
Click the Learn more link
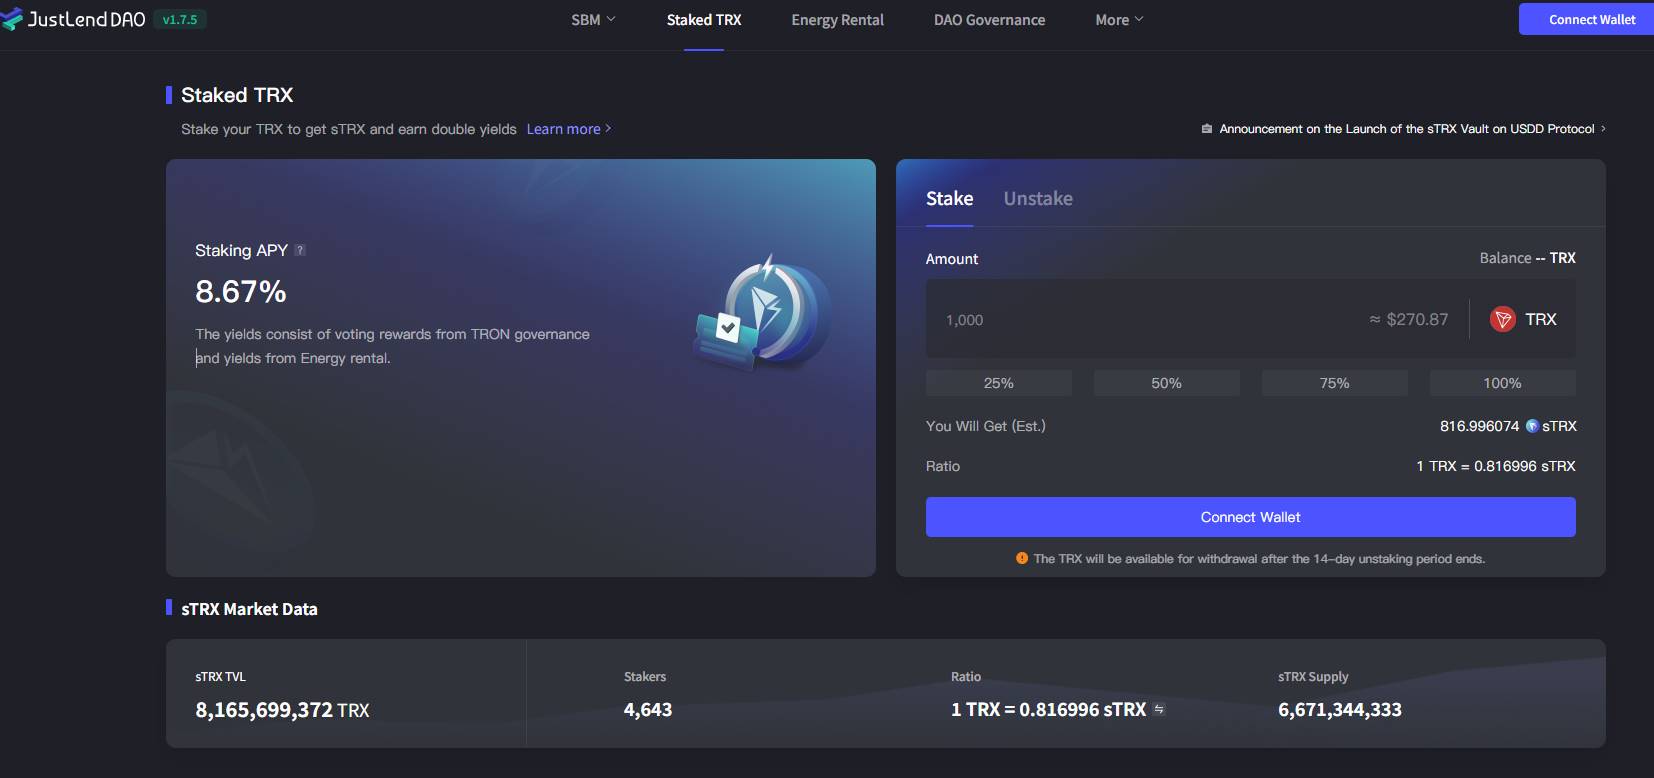click(x=567, y=129)
